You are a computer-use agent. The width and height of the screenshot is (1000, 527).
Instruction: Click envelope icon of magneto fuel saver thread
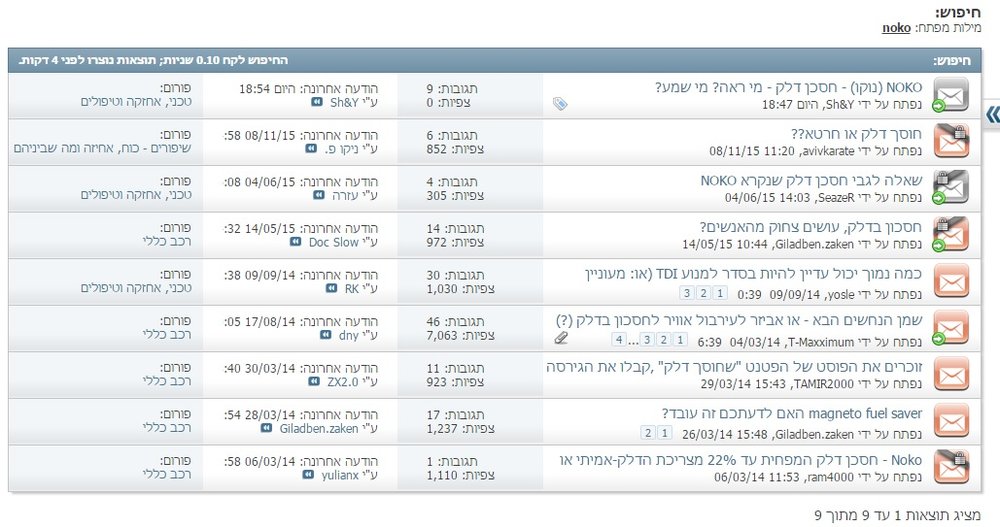click(x=951, y=421)
